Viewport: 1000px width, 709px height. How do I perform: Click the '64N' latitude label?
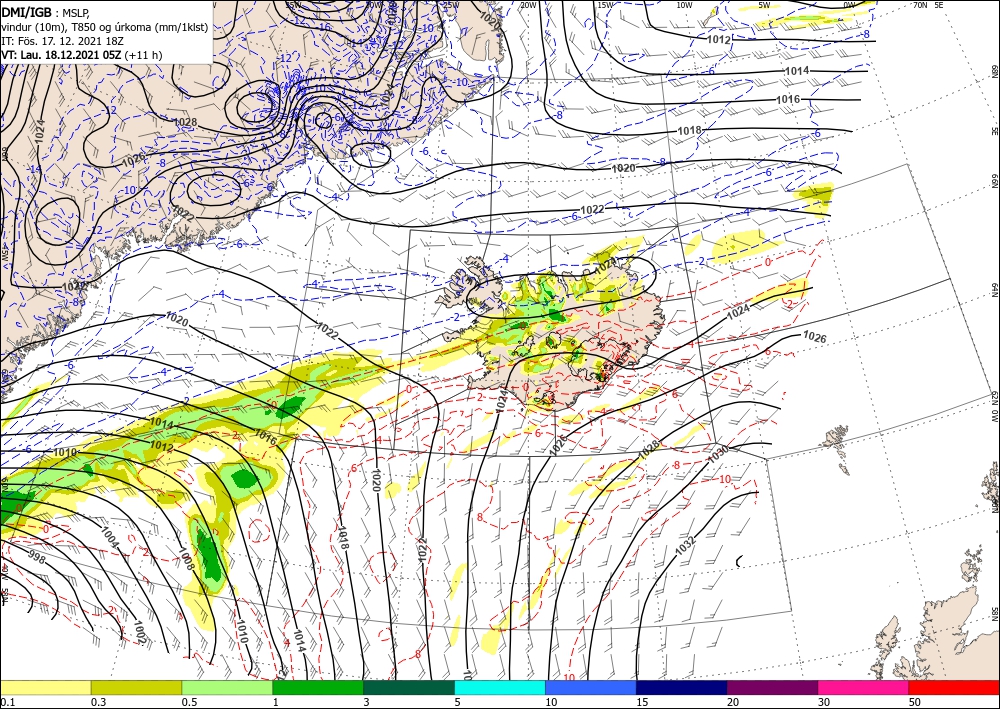coord(994,289)
